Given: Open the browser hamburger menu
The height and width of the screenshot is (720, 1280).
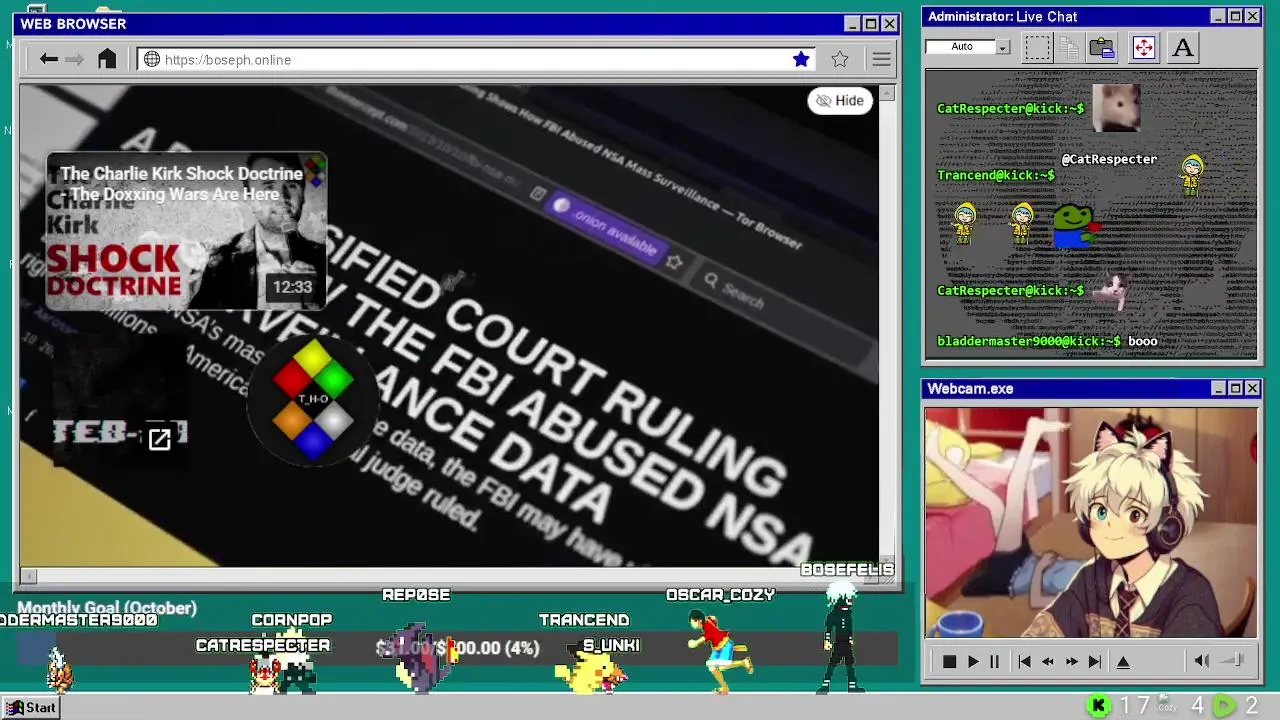Looking at the screenshot, I should point(881,59).
